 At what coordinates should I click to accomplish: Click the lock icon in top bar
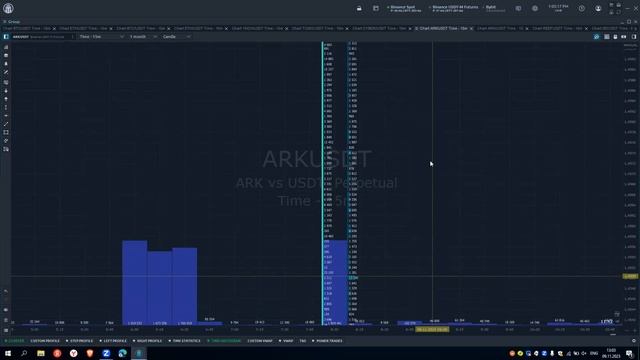tap(359, 8)
